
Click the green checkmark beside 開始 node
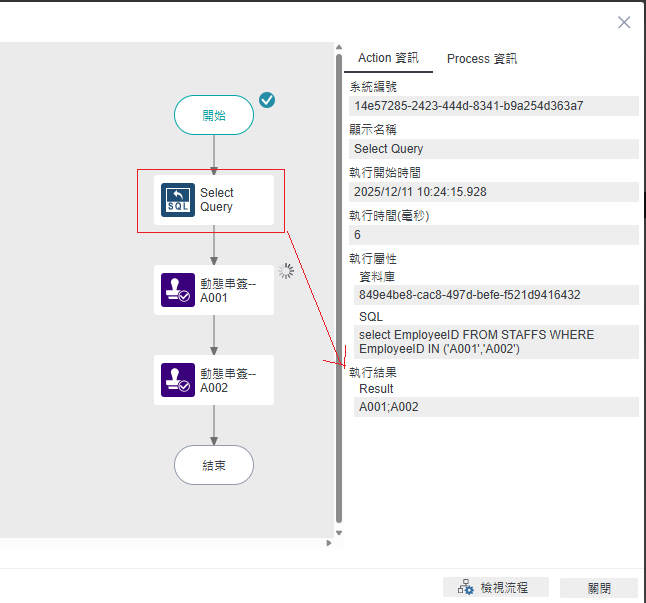(x=267, y=100)
